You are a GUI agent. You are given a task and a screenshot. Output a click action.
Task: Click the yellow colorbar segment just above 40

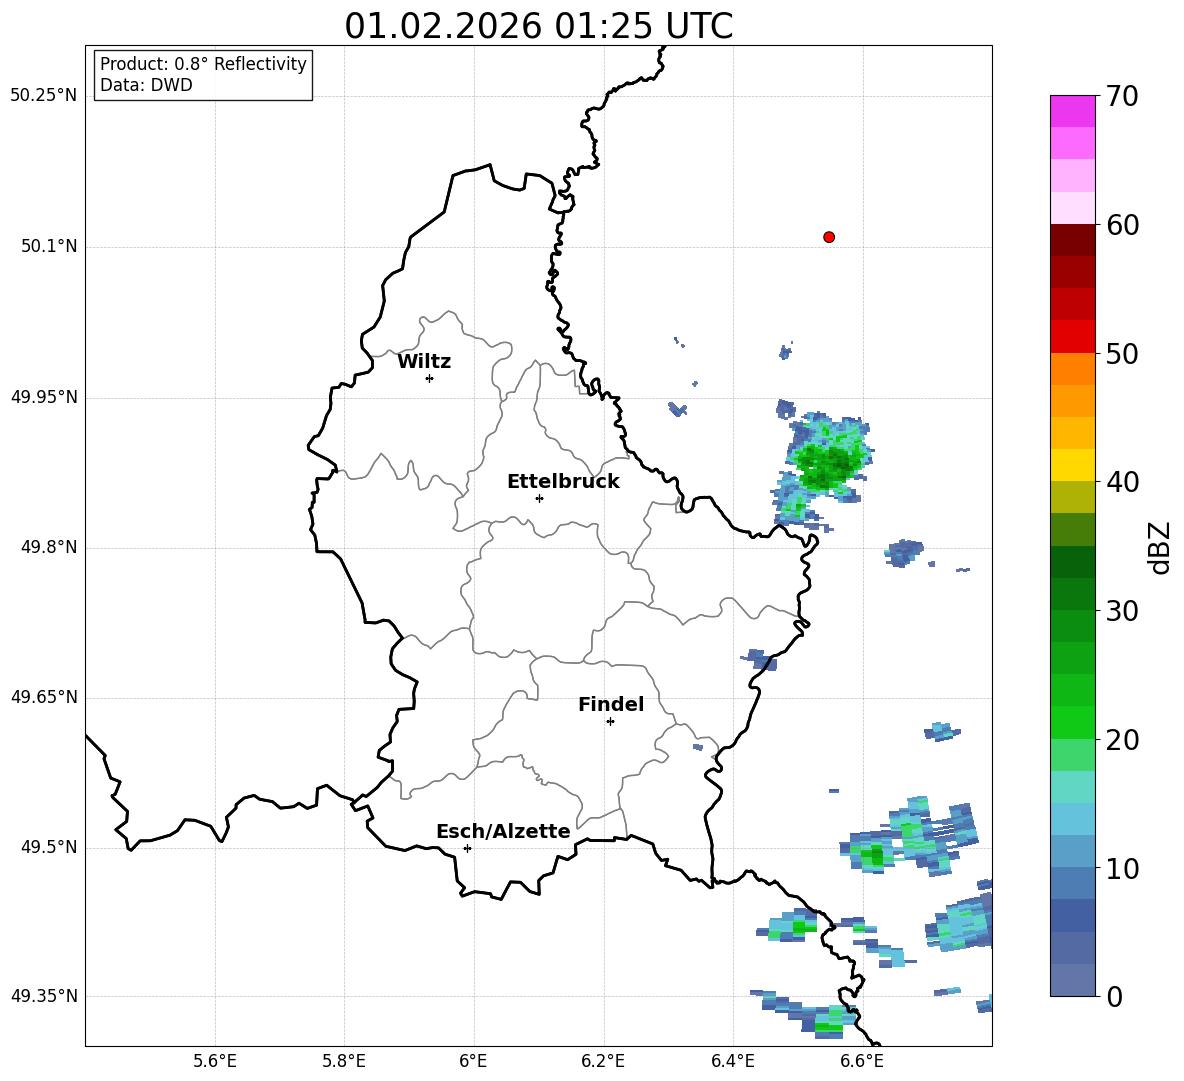point(1072,465)
